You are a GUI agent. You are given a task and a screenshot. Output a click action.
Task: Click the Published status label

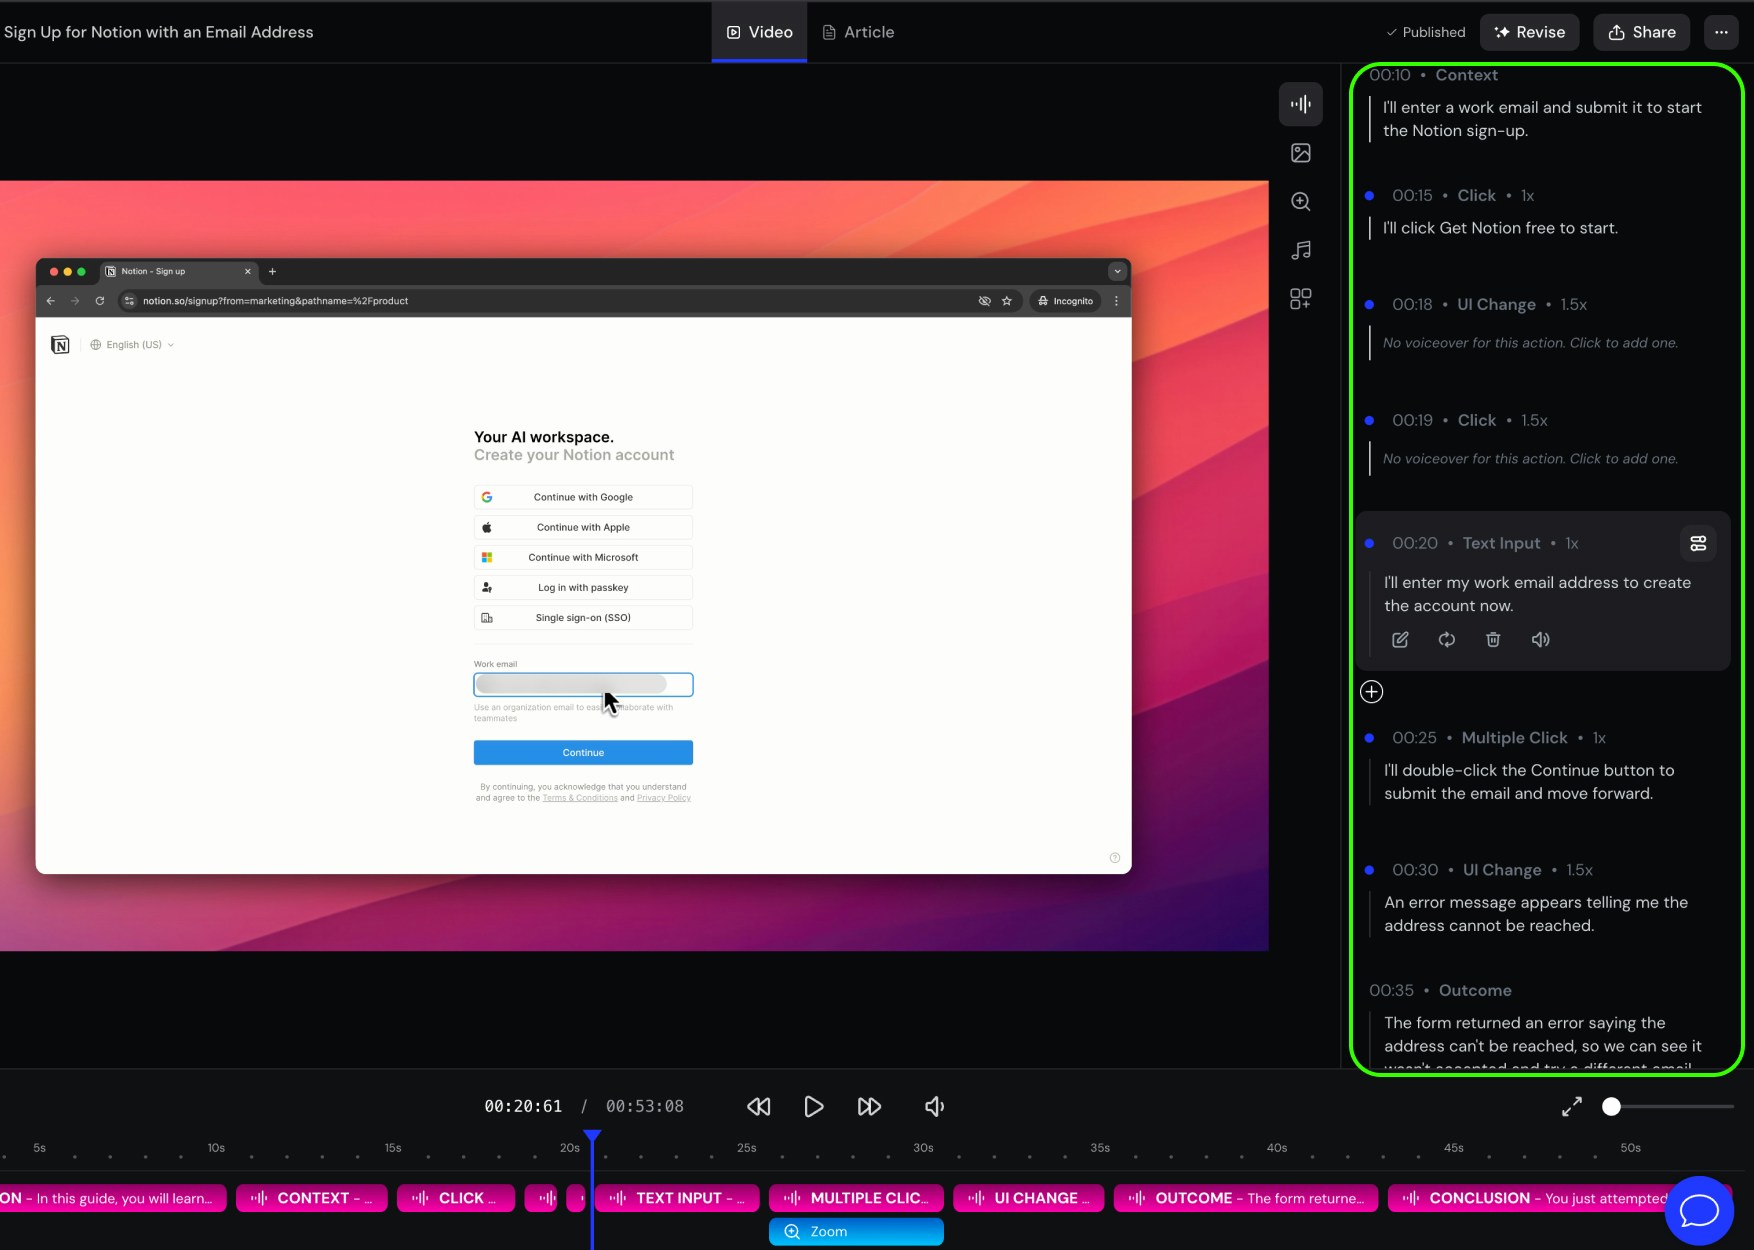coord(1425,32)
